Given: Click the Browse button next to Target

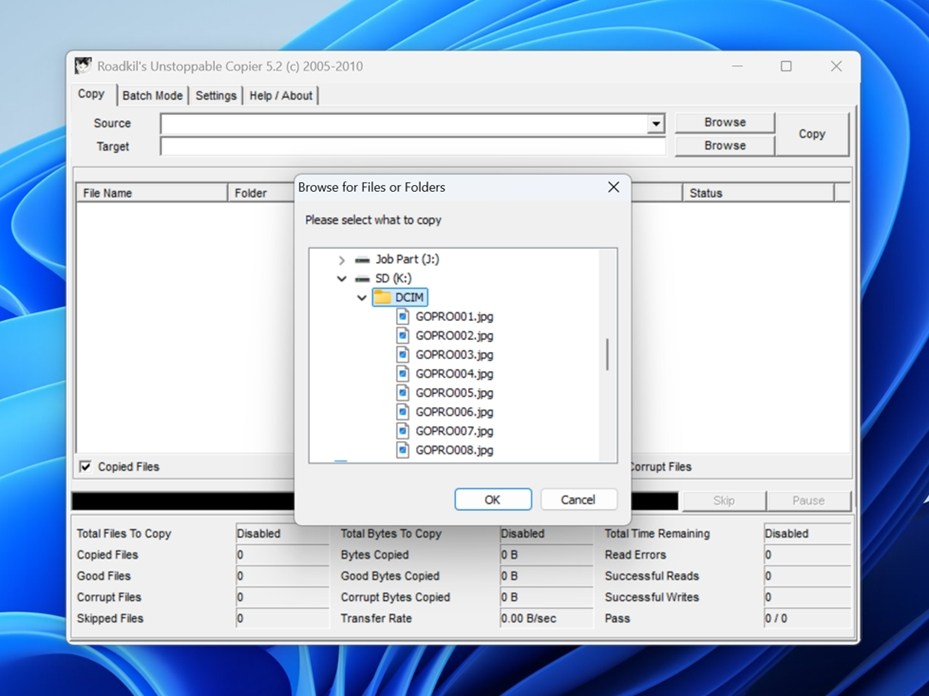Looking at the screenshot, I should pos(725,145).
